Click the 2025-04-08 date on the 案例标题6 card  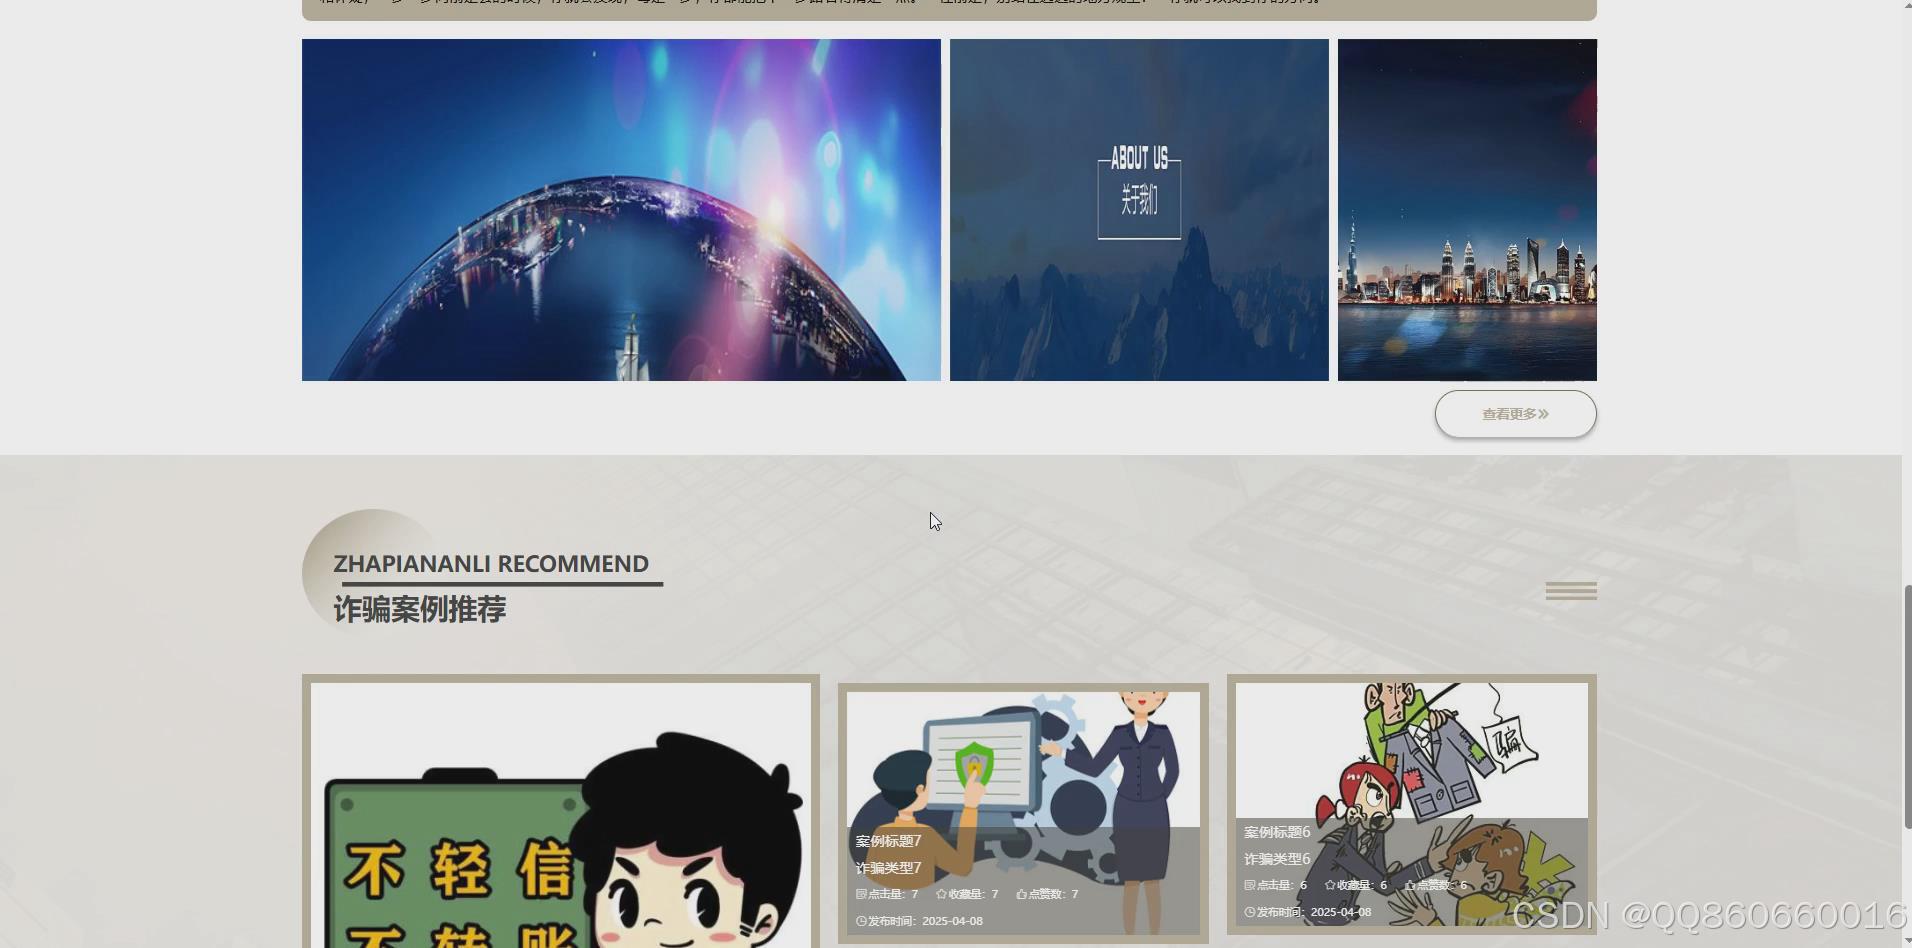point(1341,912)
